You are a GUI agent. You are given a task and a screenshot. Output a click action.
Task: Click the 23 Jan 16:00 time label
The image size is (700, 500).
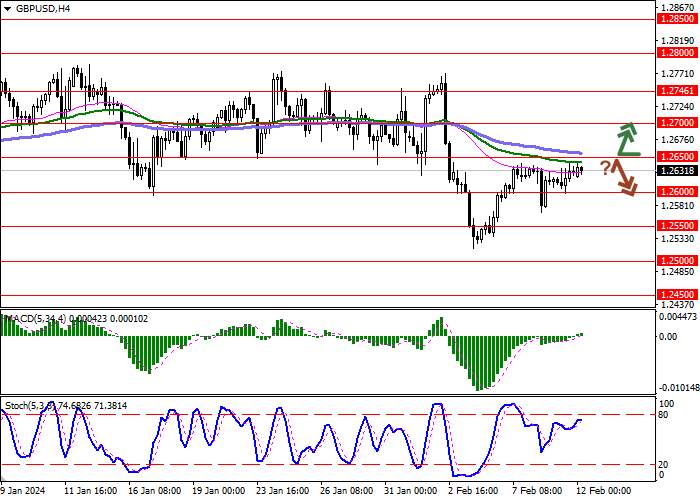(283, 491)
